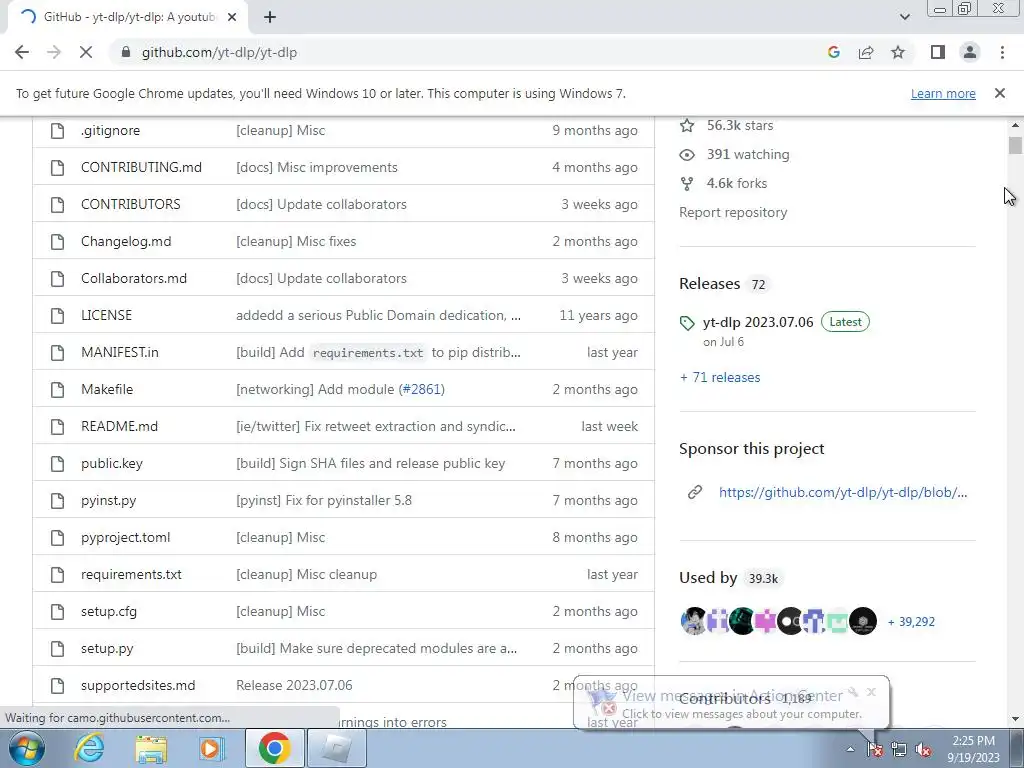Launch Internet Explorer from the taskbar
The height and width of the screenshot is (768, 1024).
pyautogui.click(x=89, y=748)
